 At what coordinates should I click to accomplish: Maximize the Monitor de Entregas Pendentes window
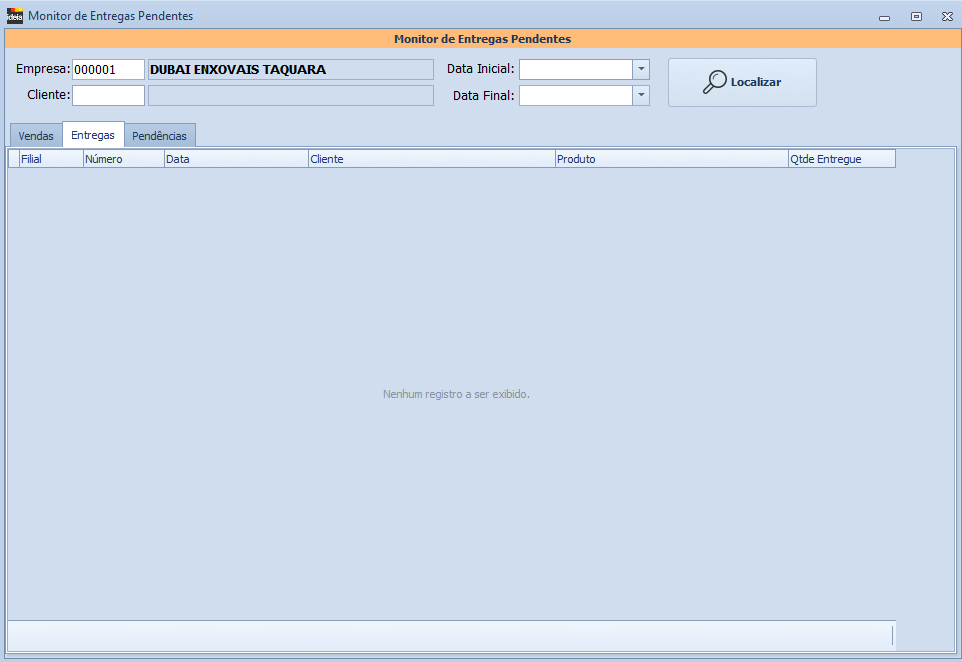point(916,16)
